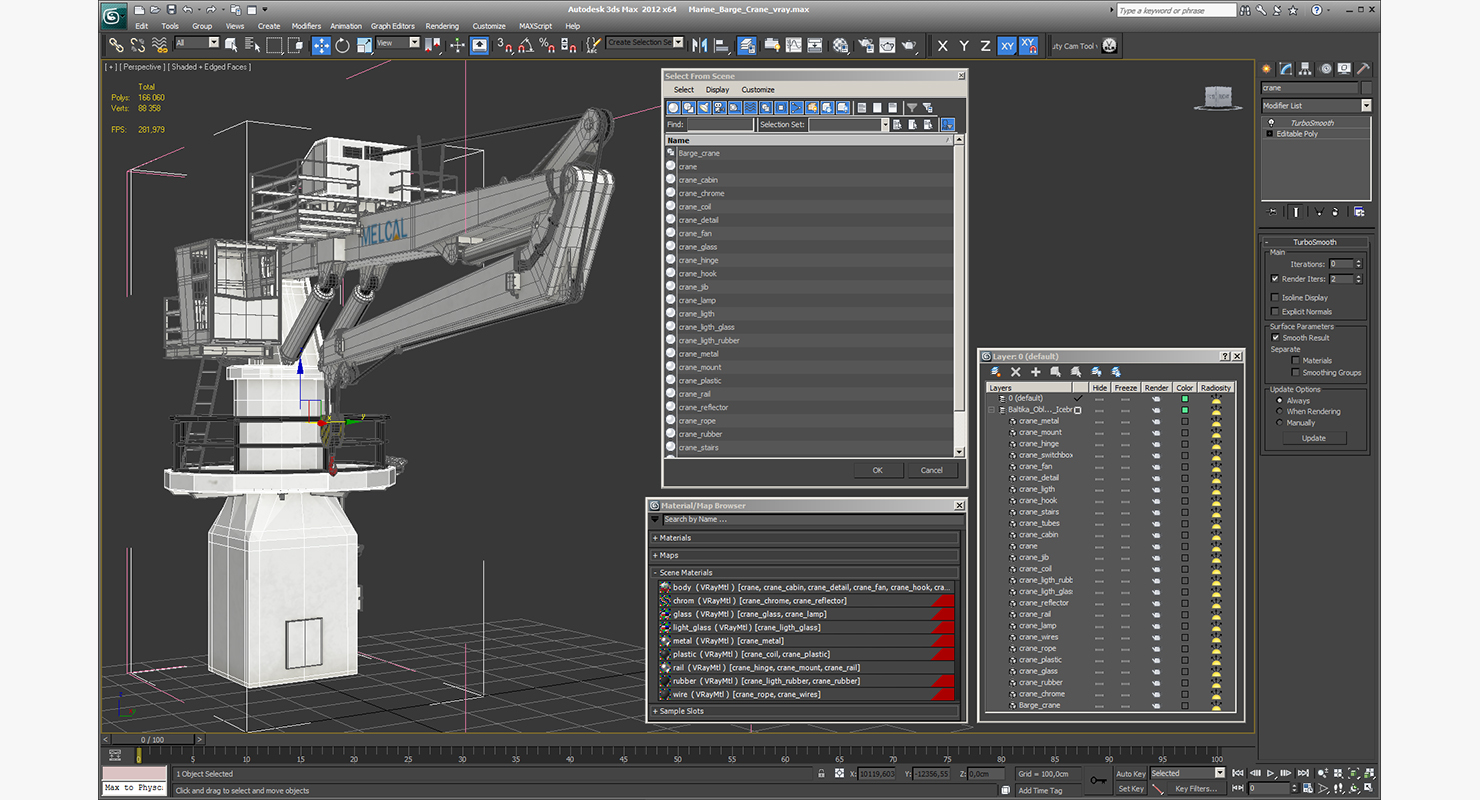
Task: Open Display menu in Select From Scene
Action: [x=717, y=90]
